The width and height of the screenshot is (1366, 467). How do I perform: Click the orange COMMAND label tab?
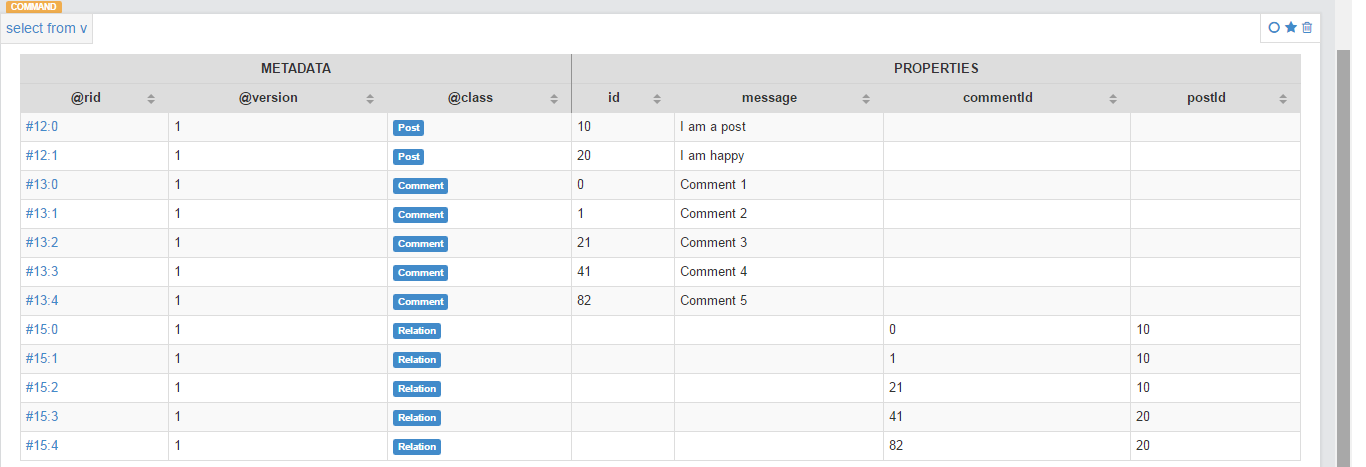(33, 7)
